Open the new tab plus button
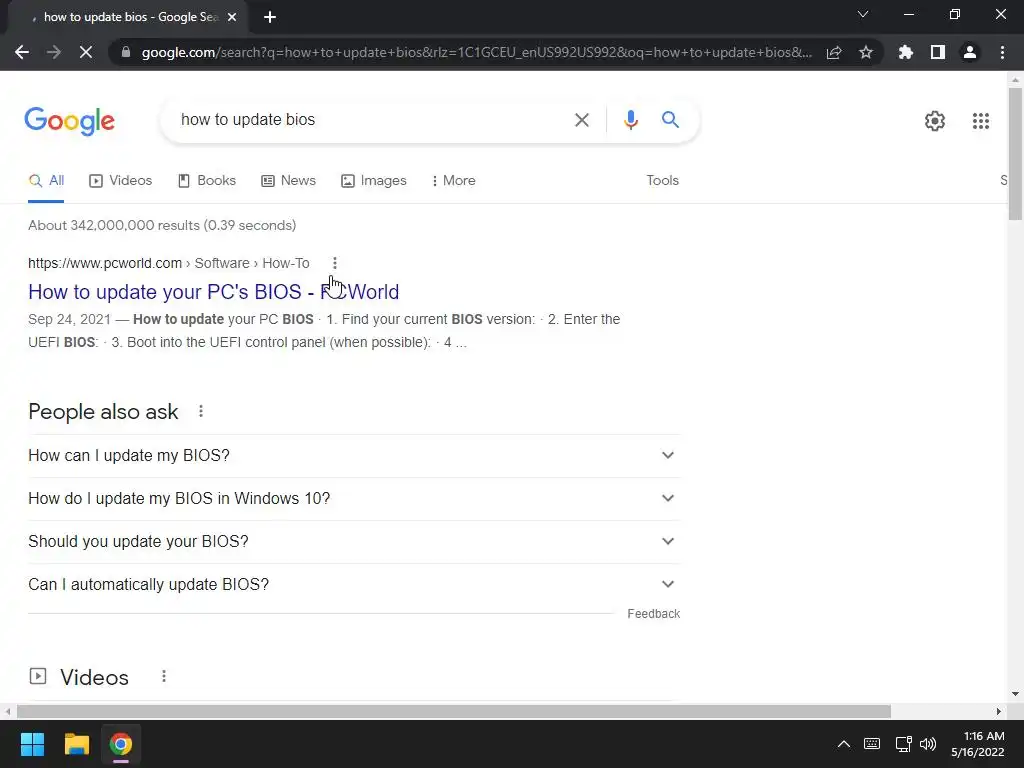This screenshot has width=1024, height=768. 270,18
